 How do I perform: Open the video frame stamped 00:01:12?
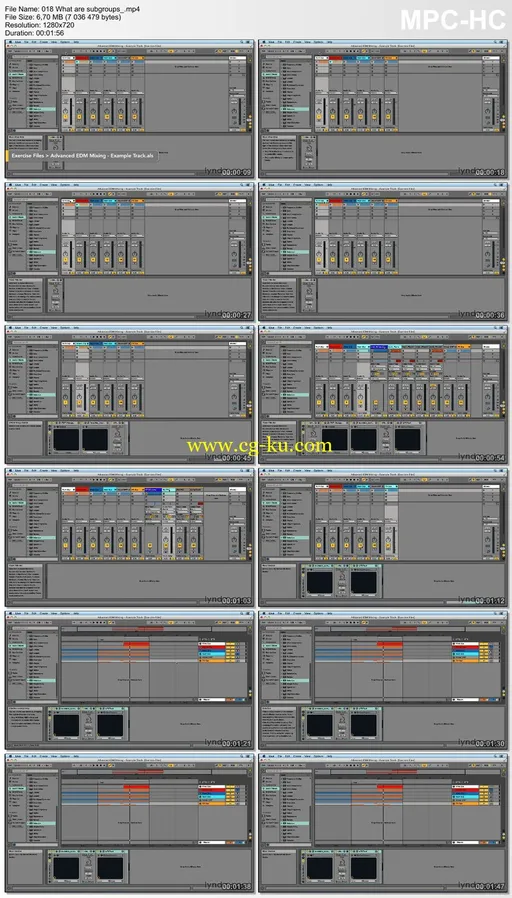tap(383, 537)
